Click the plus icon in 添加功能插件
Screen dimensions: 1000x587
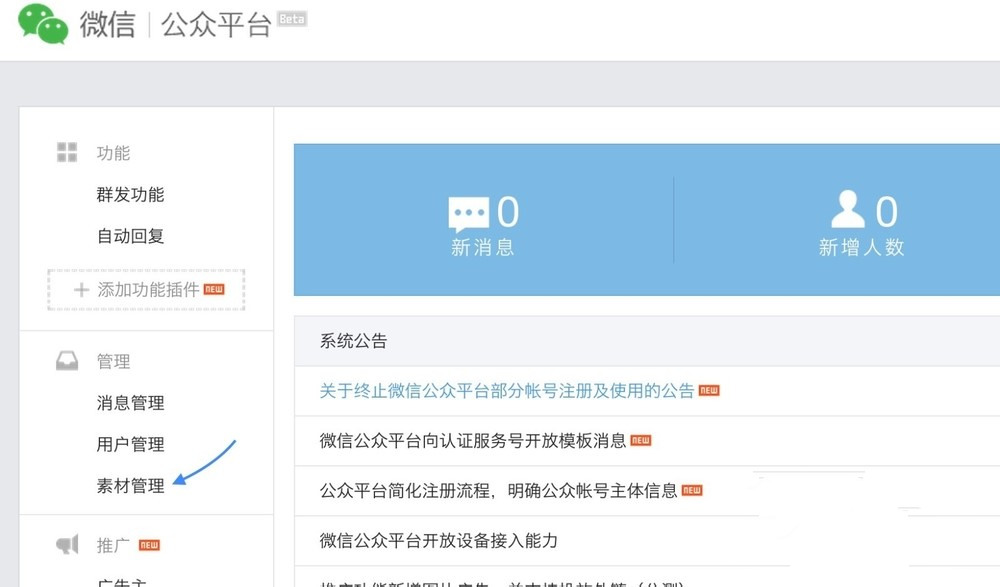[81, 290]
